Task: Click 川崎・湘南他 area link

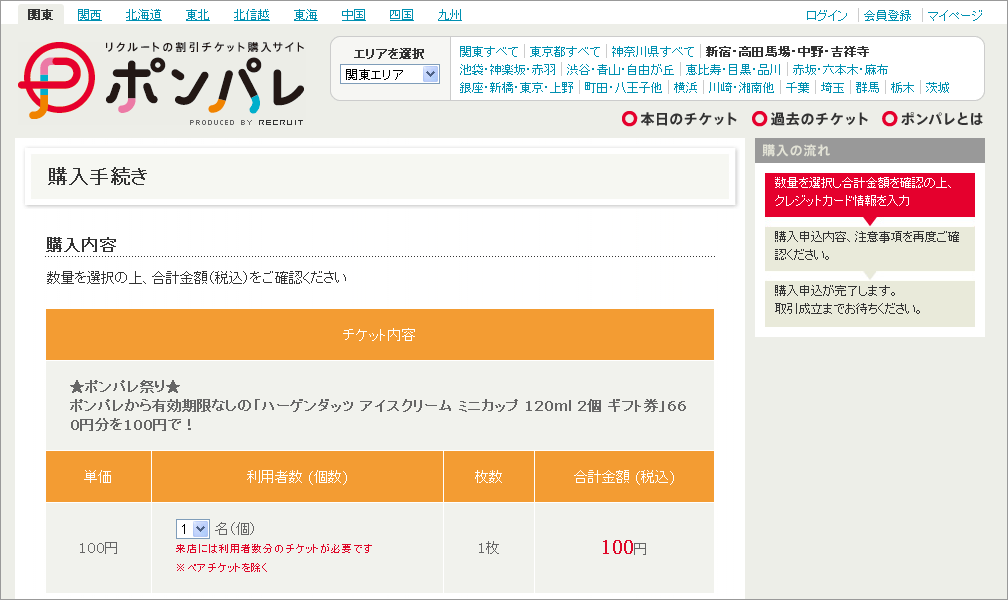Action: click(x=741, y=87)
